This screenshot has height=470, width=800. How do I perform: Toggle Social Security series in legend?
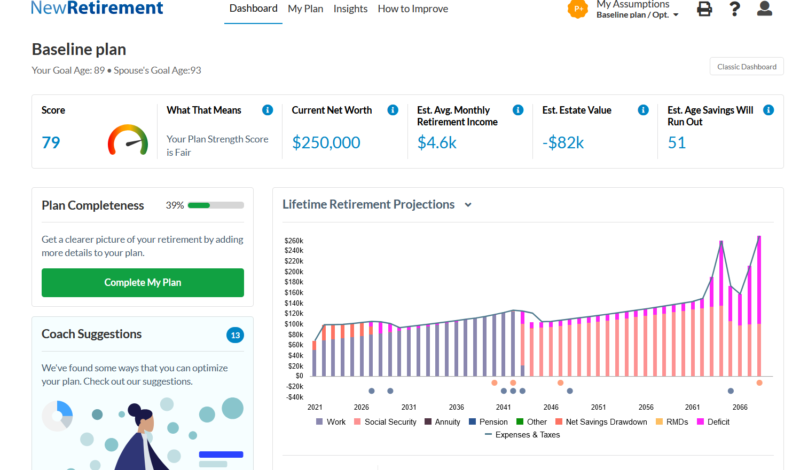click(x=387, y=422)
